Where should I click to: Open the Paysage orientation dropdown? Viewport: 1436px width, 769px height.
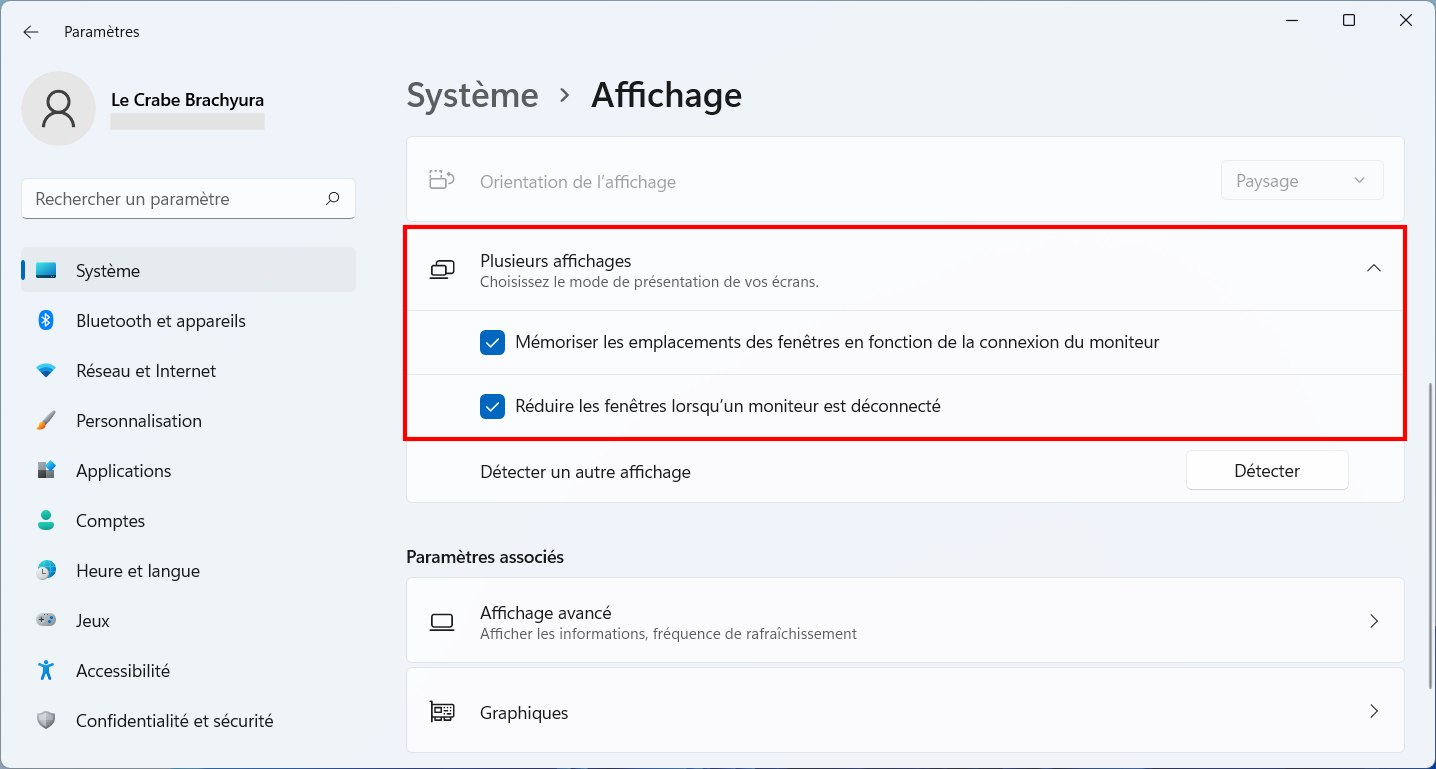(1302, 181)
